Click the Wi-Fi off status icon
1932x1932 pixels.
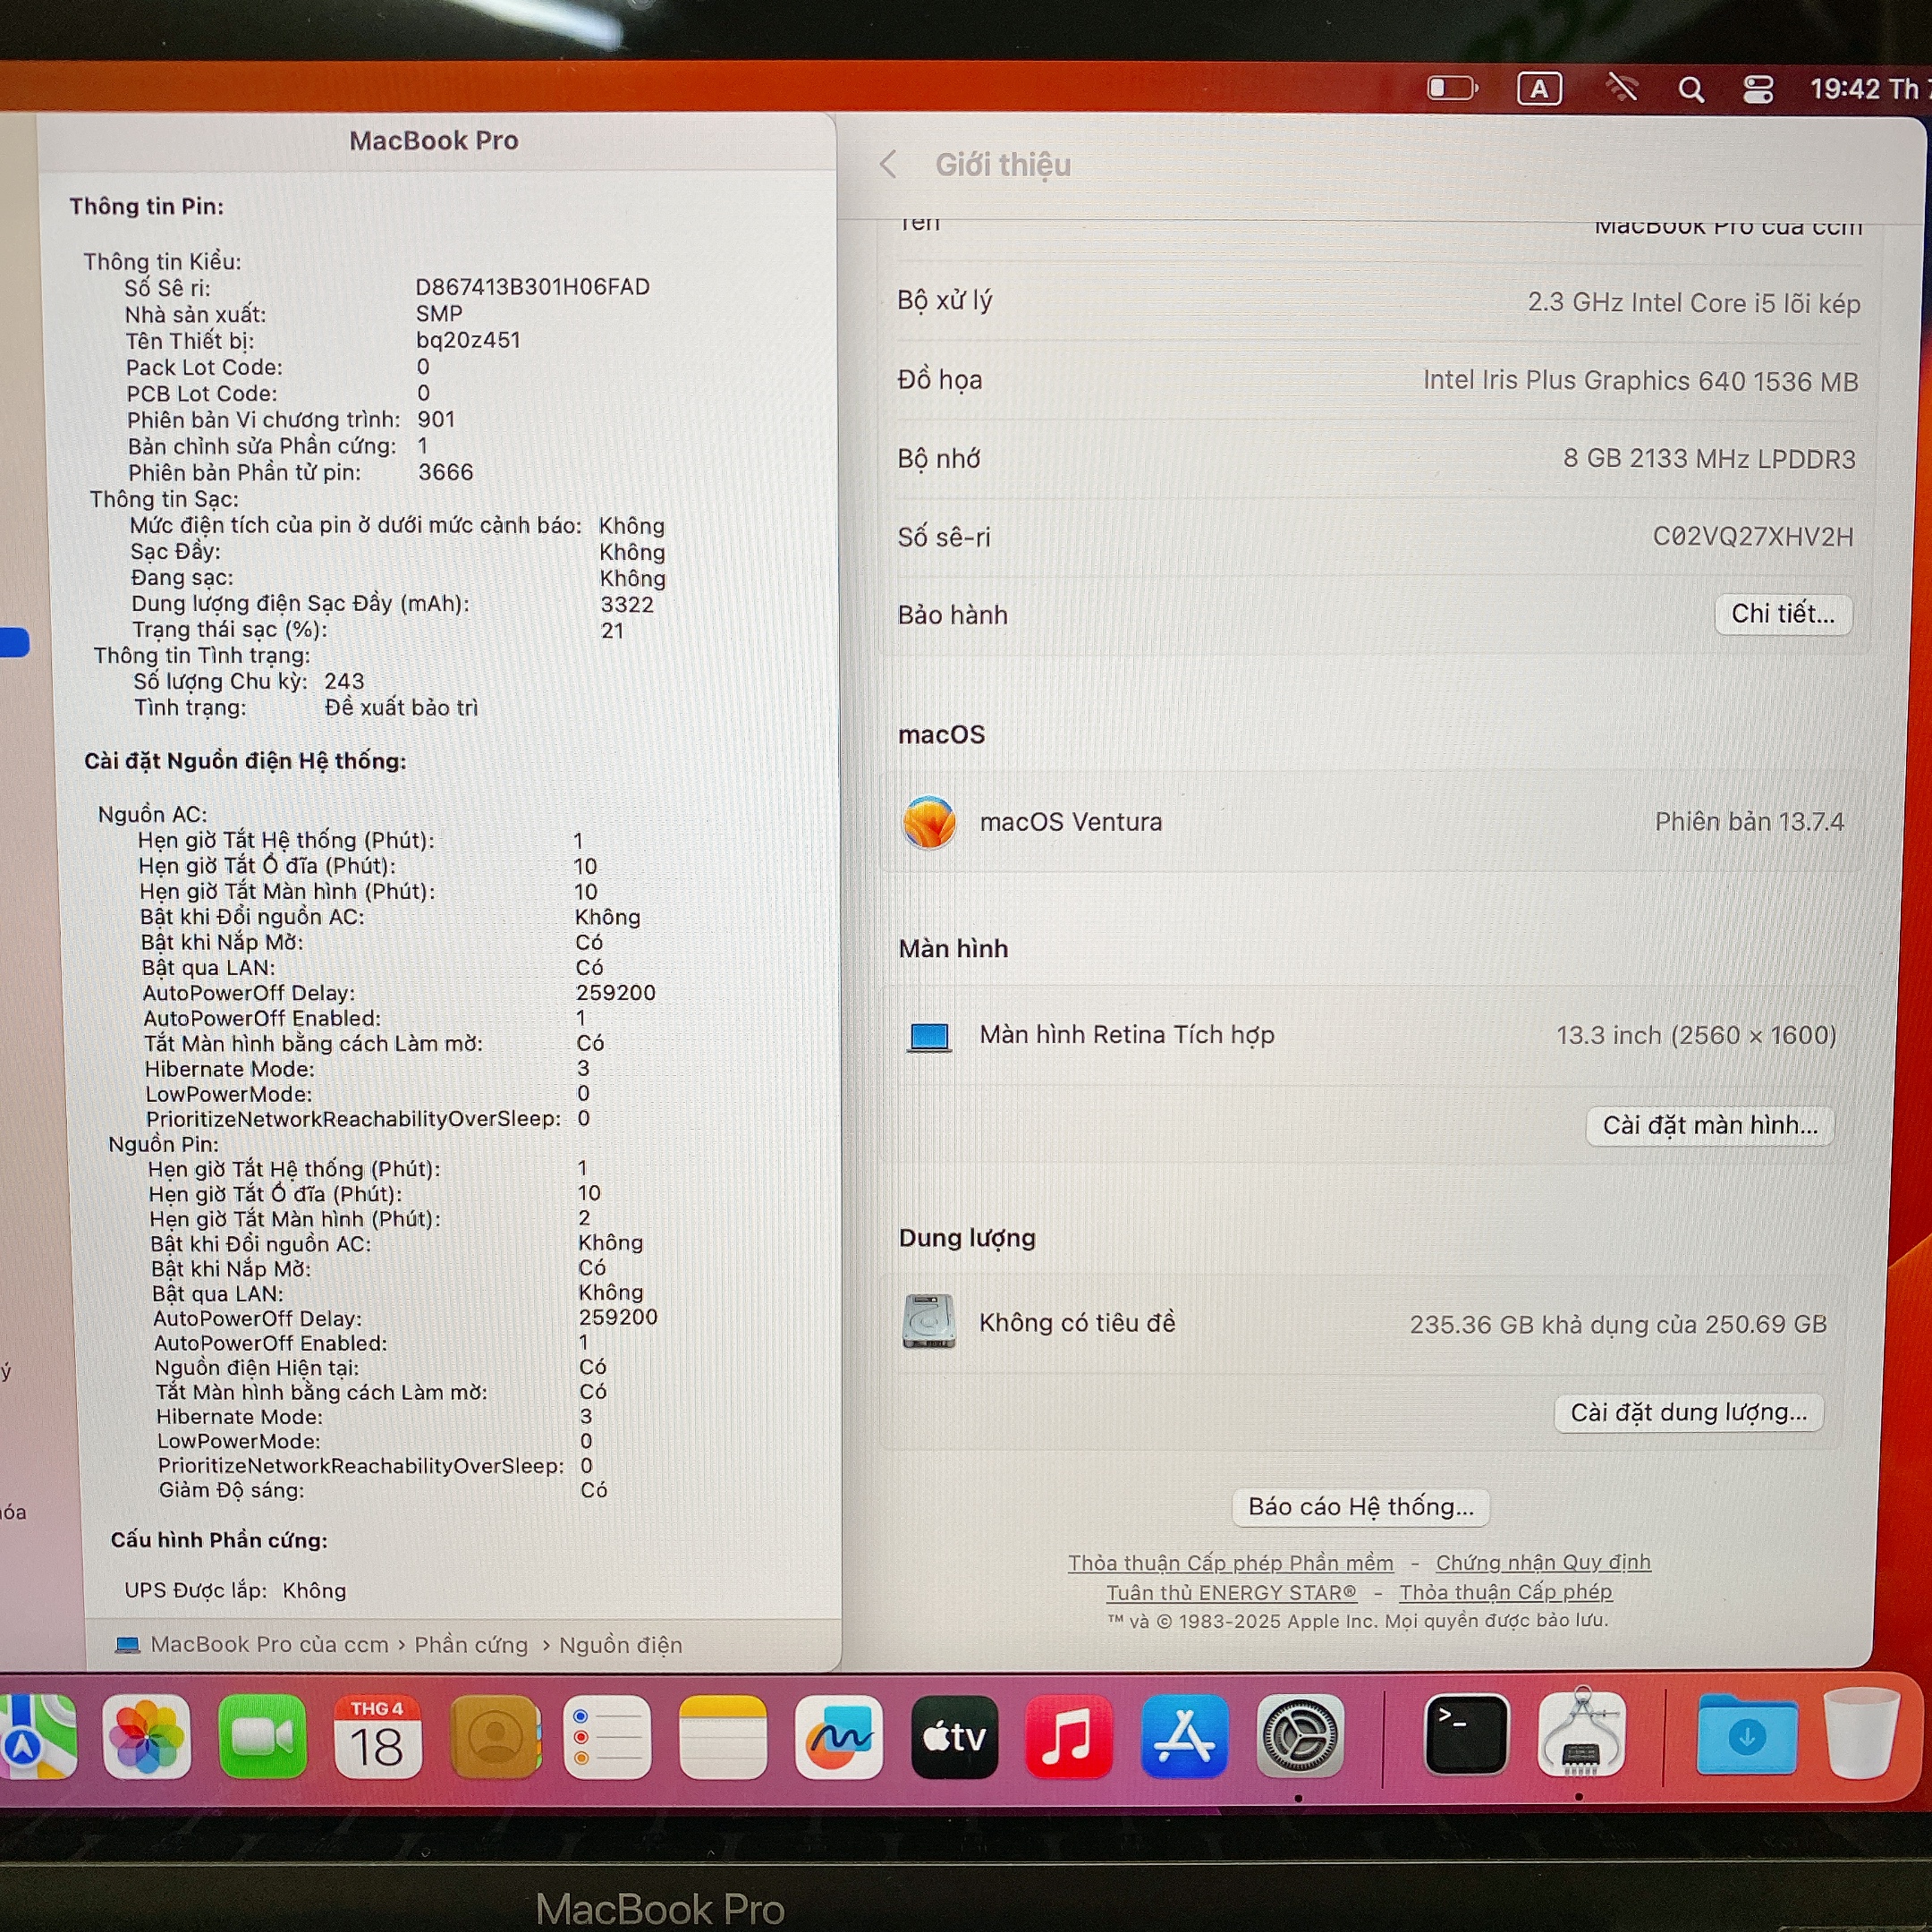1621,89
